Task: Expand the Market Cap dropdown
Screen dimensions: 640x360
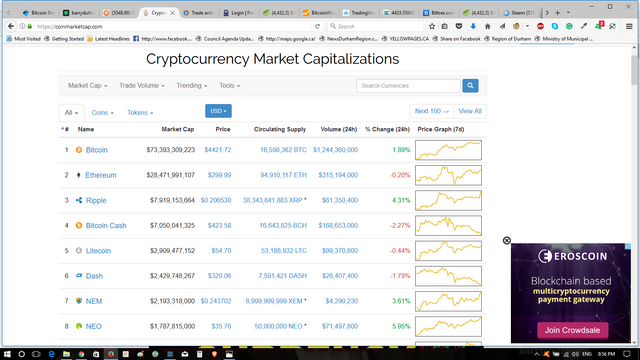Action: (87, 86)
